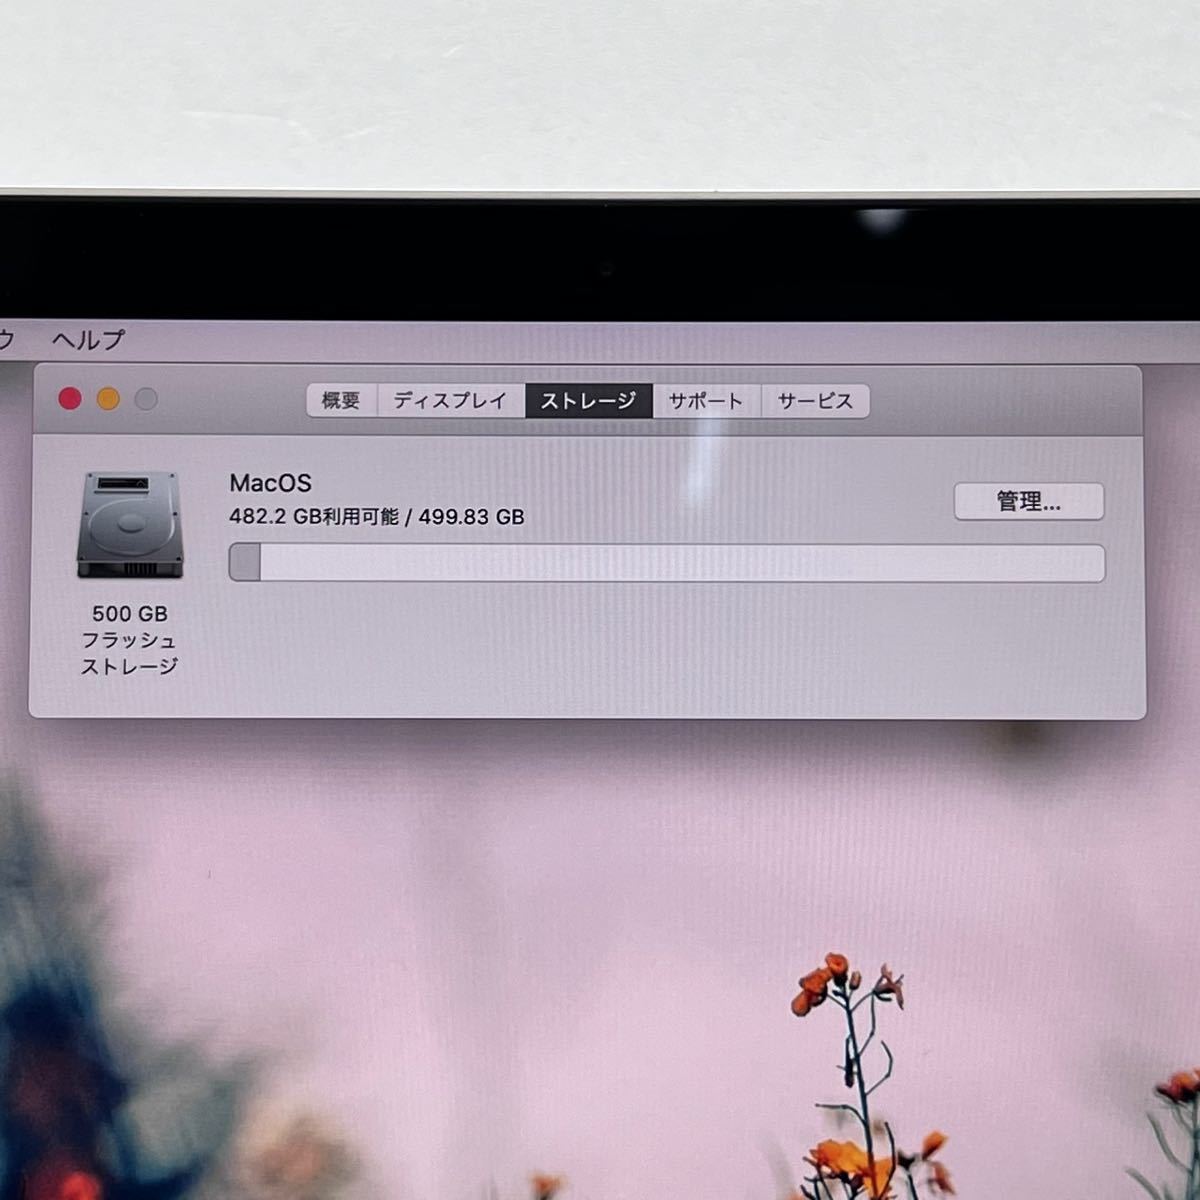1200x1200 pixels.
Task: Minimize the window with the yellow button
Action: click(x=108, y=399)
